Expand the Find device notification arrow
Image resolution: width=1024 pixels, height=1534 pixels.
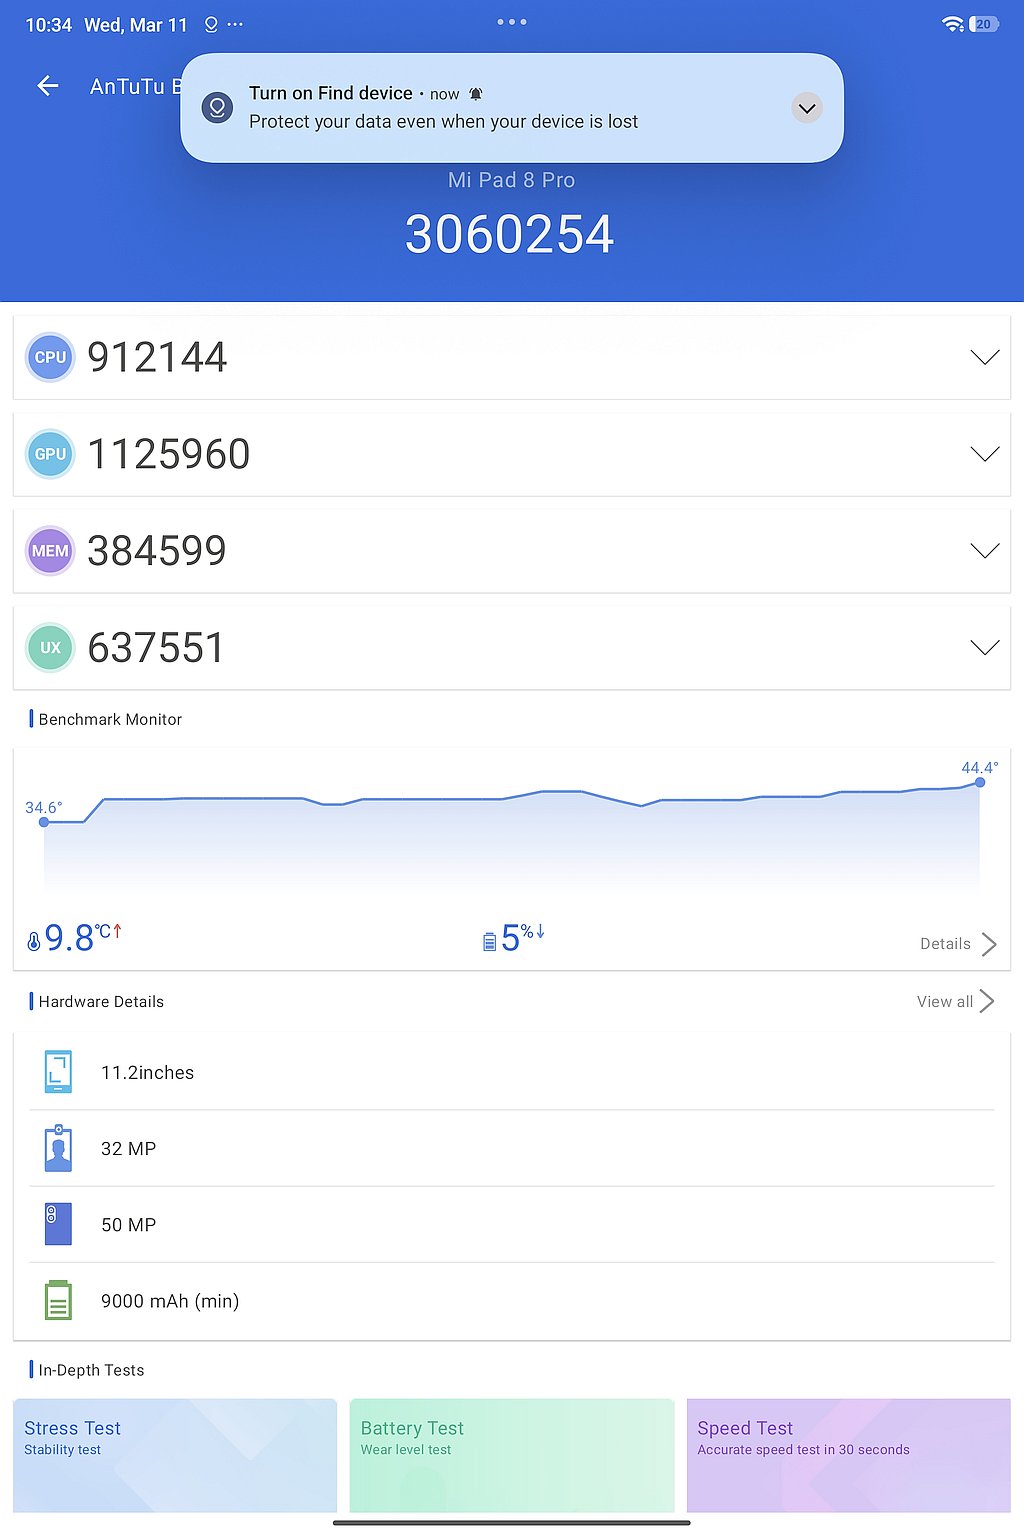pyautogui.click(x=807, y=108)
